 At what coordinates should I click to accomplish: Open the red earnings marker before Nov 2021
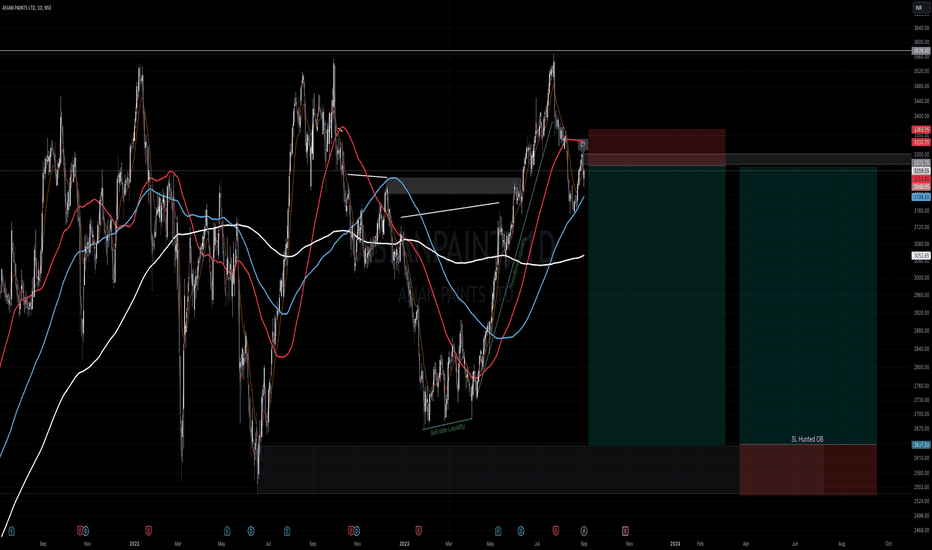click(80, 530)
